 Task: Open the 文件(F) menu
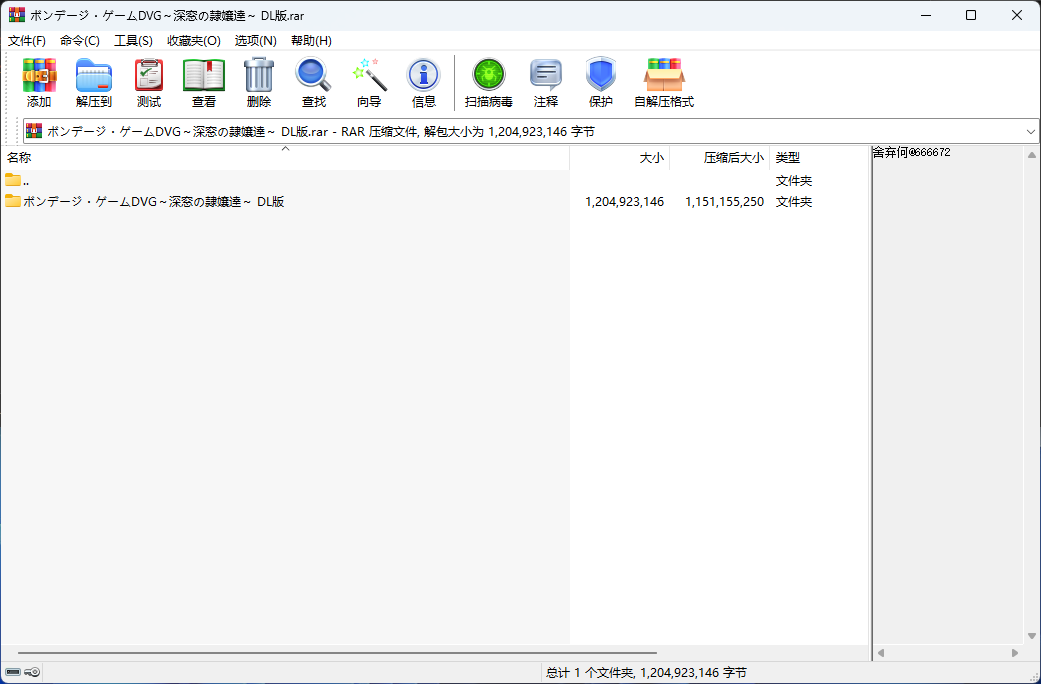pyautogui.click(x=27, y=41)
